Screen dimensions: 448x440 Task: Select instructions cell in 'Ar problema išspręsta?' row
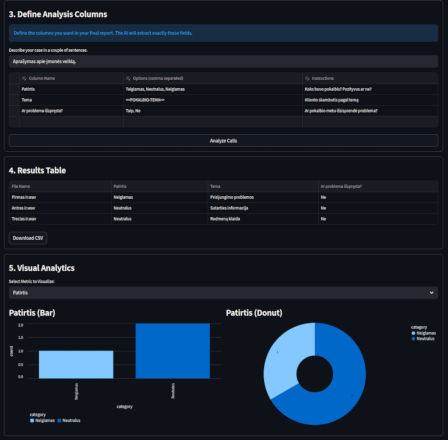(x=370, y=111)
